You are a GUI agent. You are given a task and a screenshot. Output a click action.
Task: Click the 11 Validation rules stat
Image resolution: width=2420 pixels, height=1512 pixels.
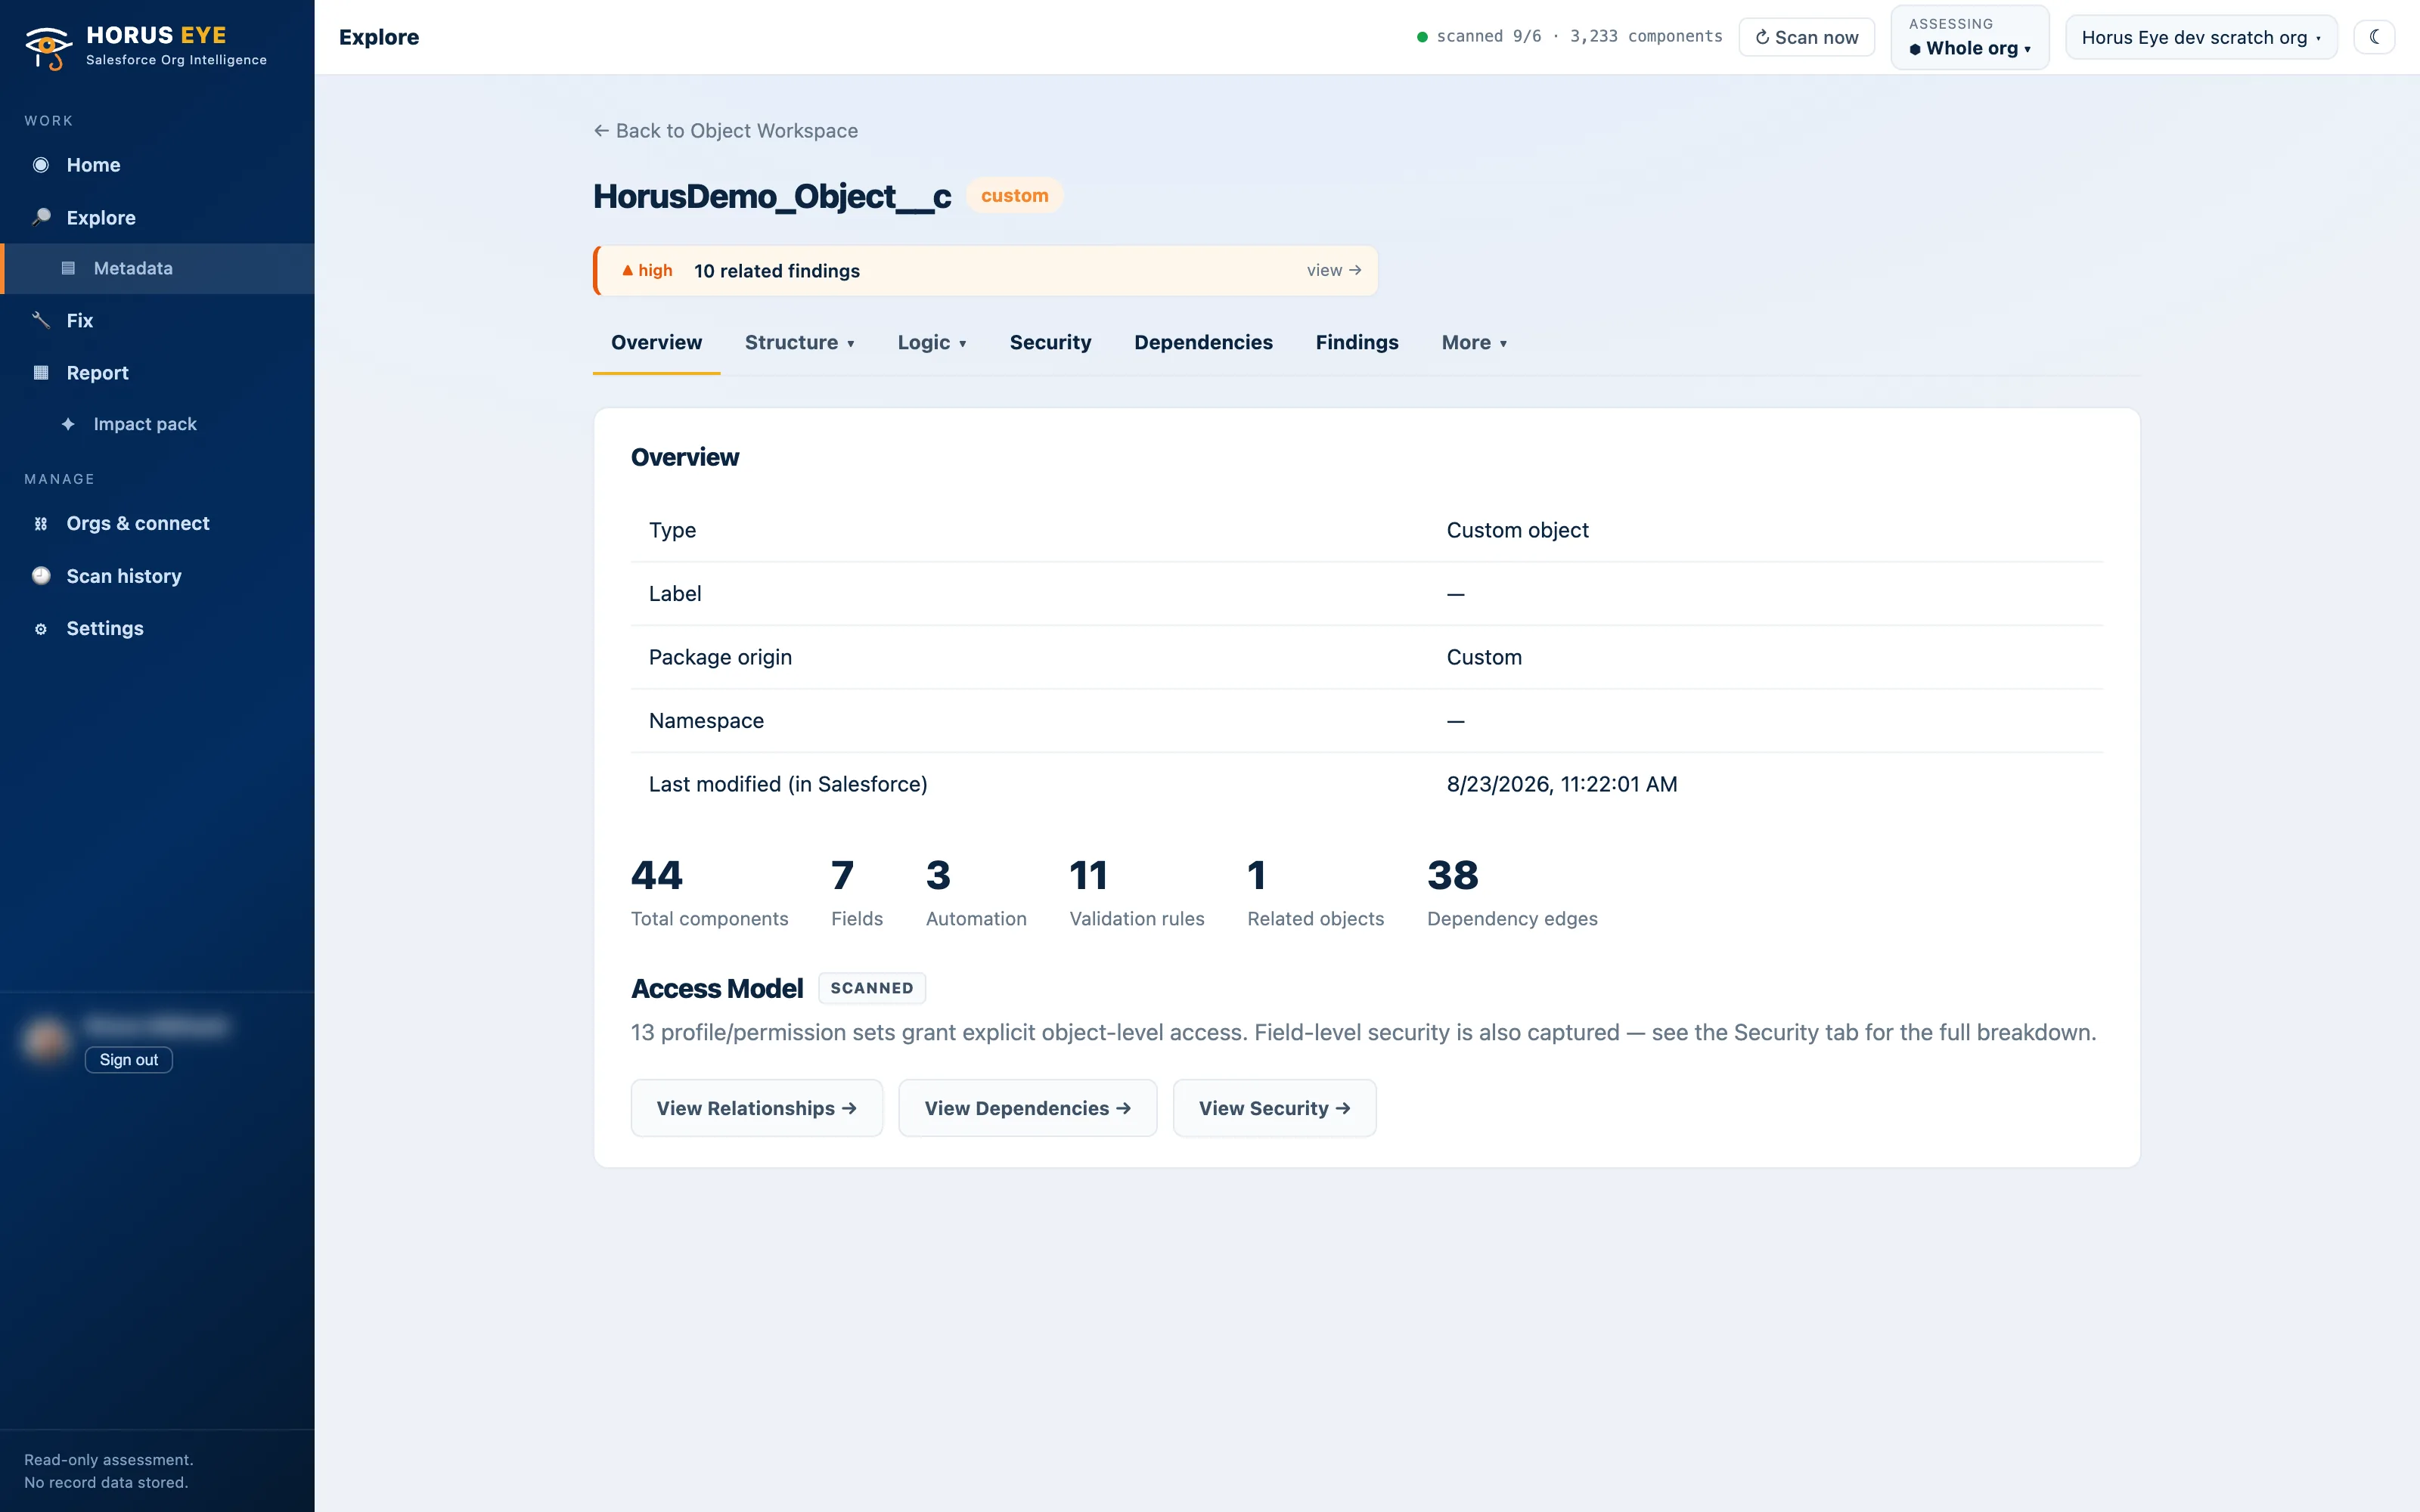pyautogui.click(x=1137, y=892)
